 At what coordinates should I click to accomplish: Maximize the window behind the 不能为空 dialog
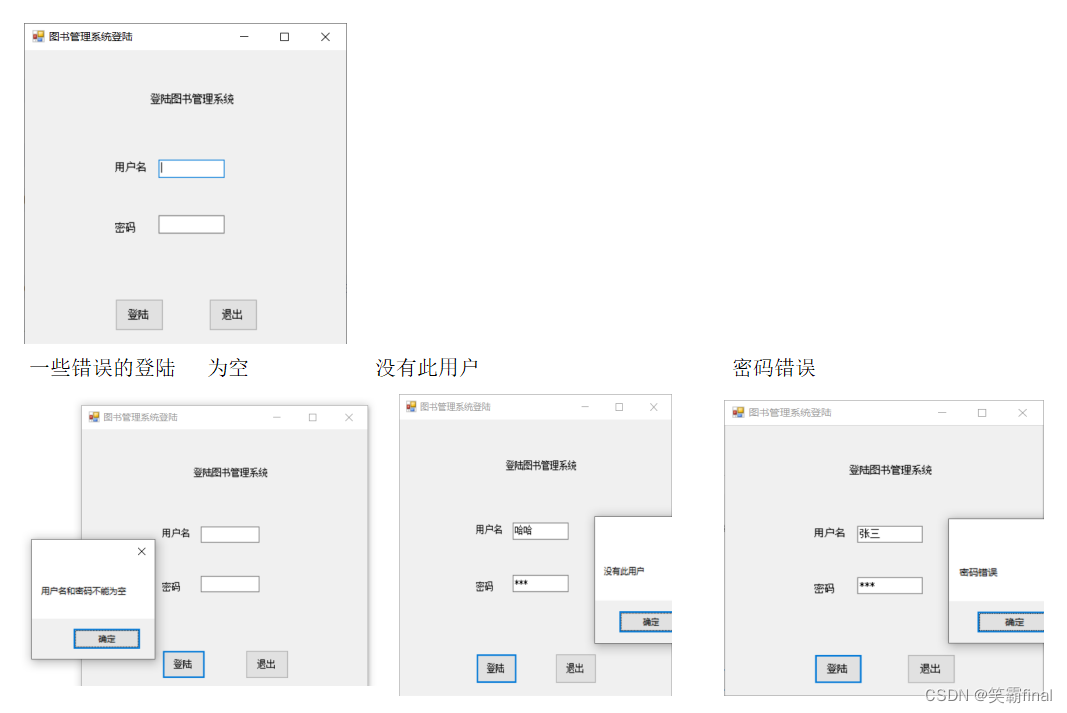pyautogui.click(x=313, y=418)
